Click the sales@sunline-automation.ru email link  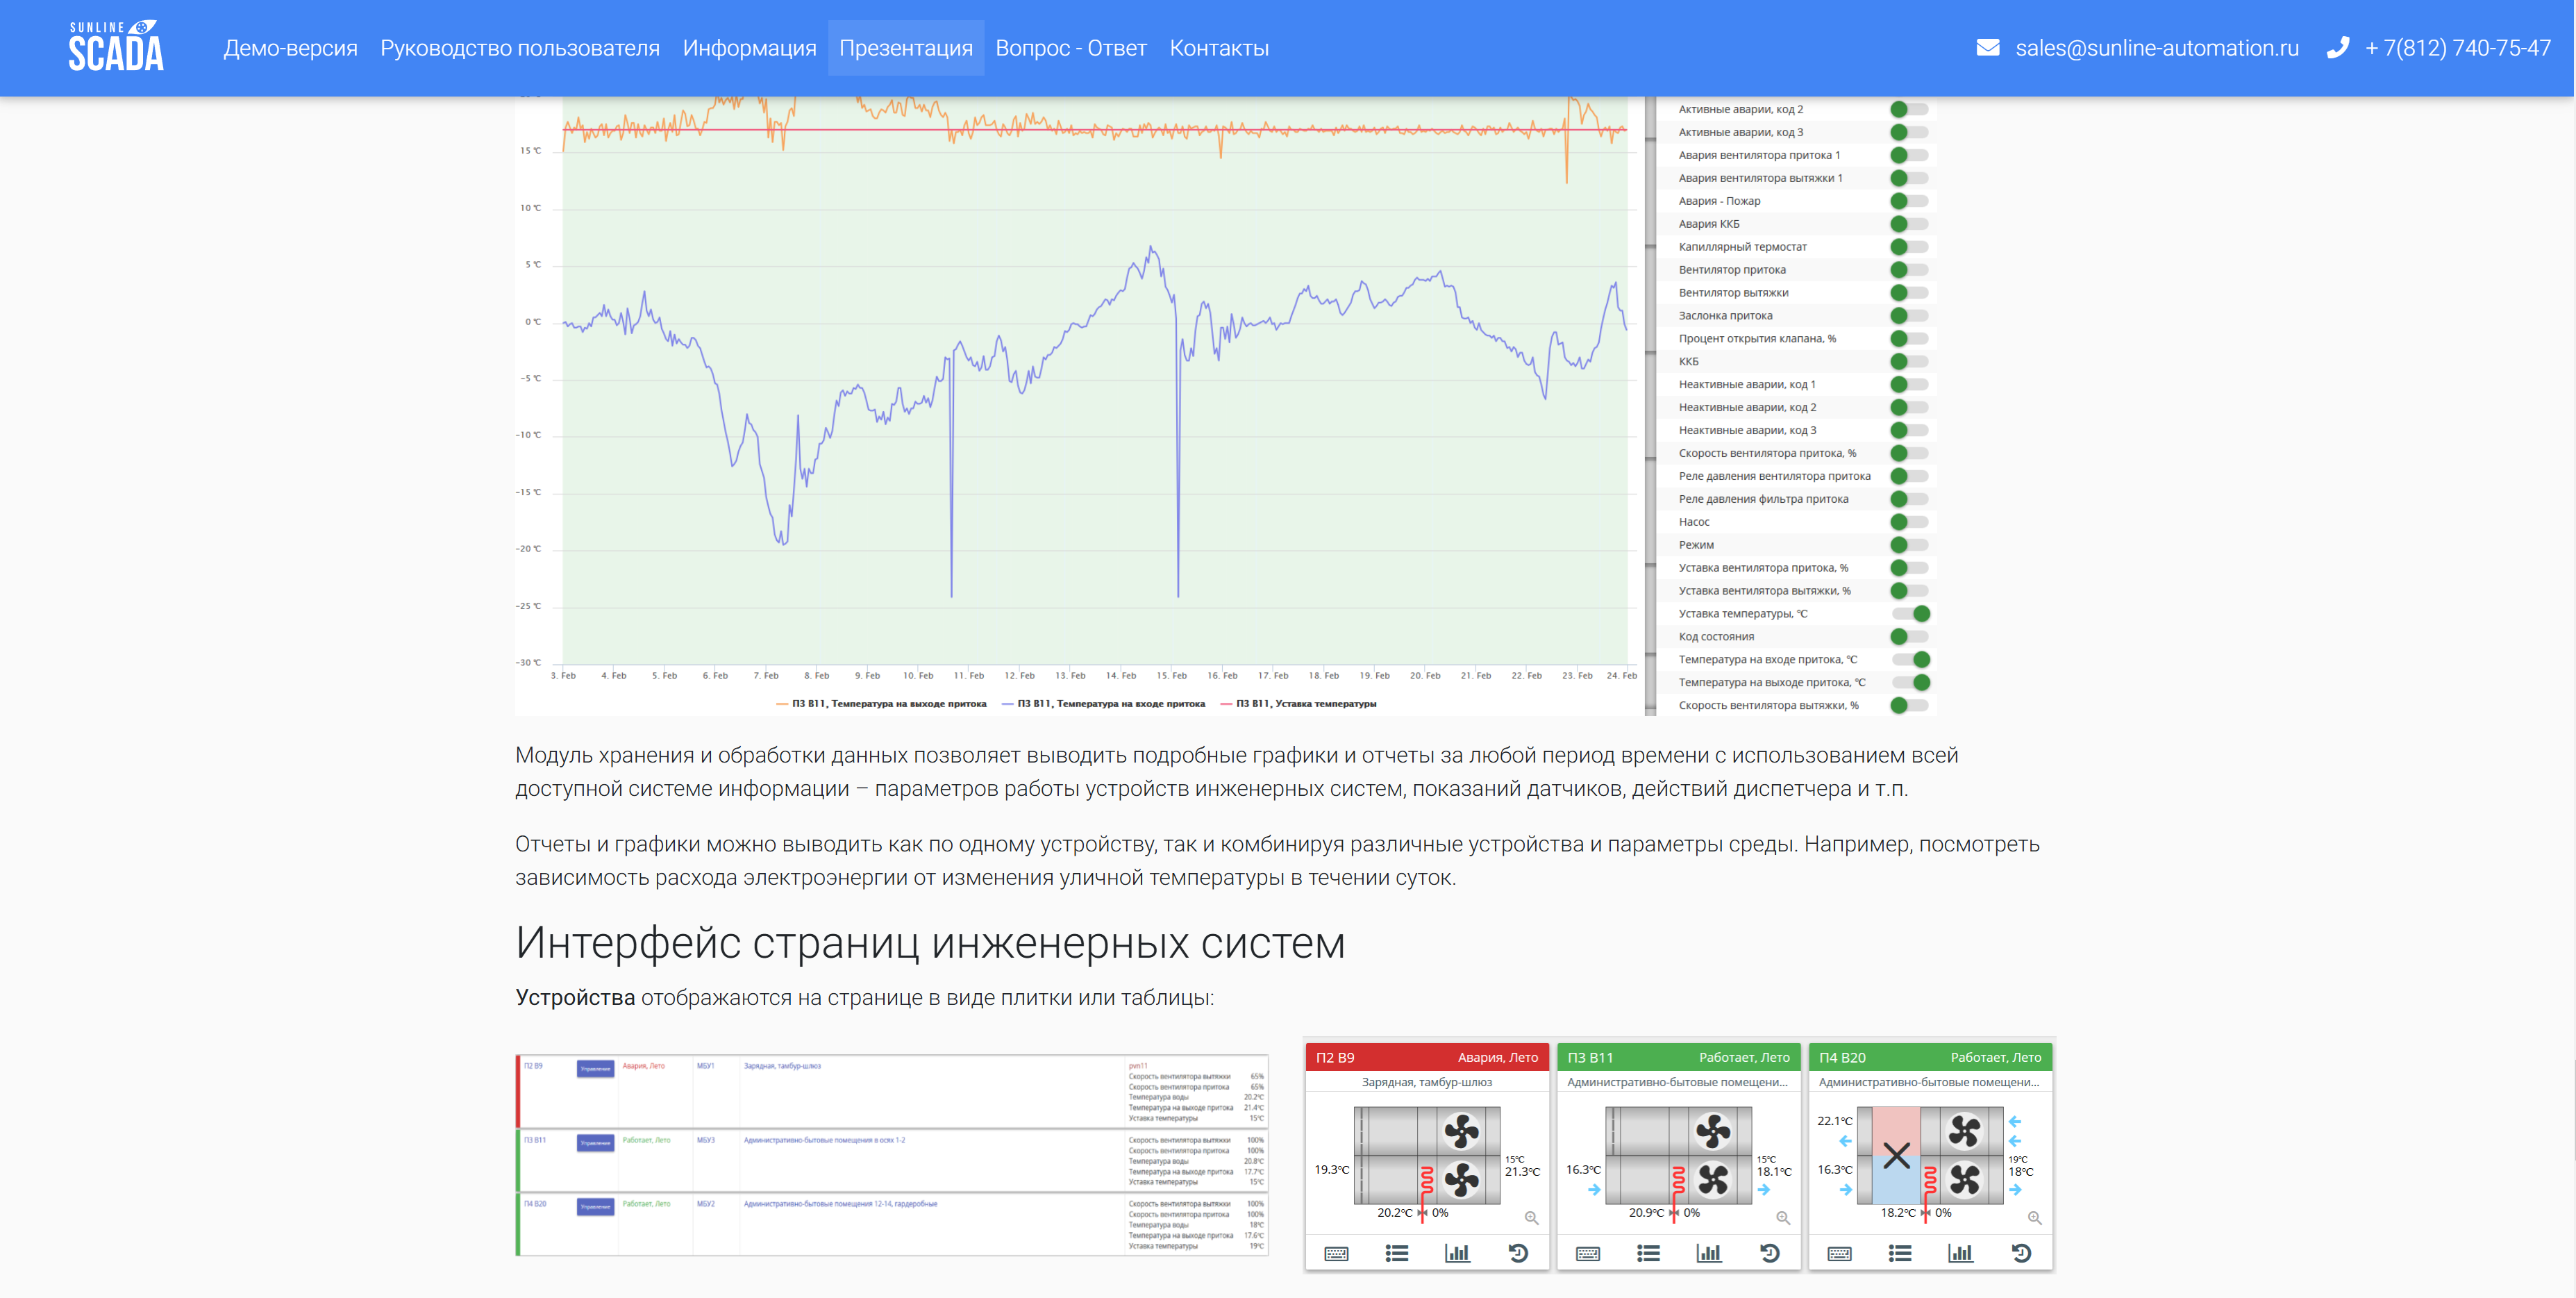[2157, 48]
